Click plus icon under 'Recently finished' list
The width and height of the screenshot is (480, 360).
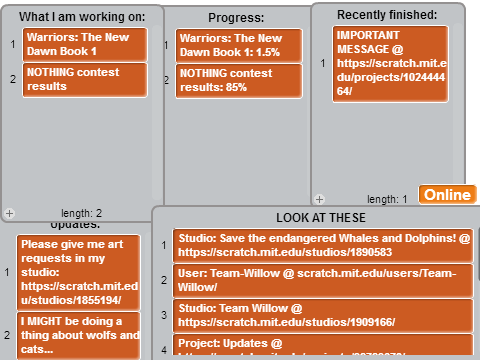click(x=319, y=199)
